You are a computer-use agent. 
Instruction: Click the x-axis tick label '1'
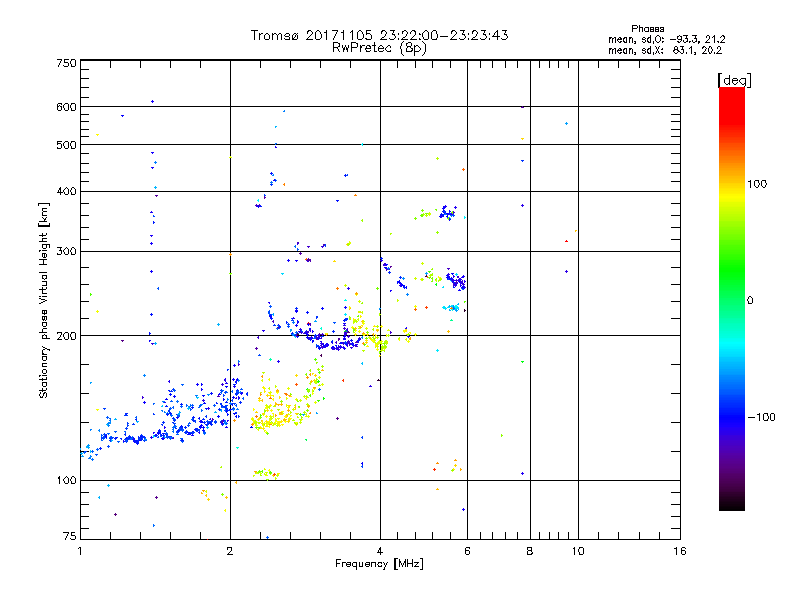coord(80,551)
